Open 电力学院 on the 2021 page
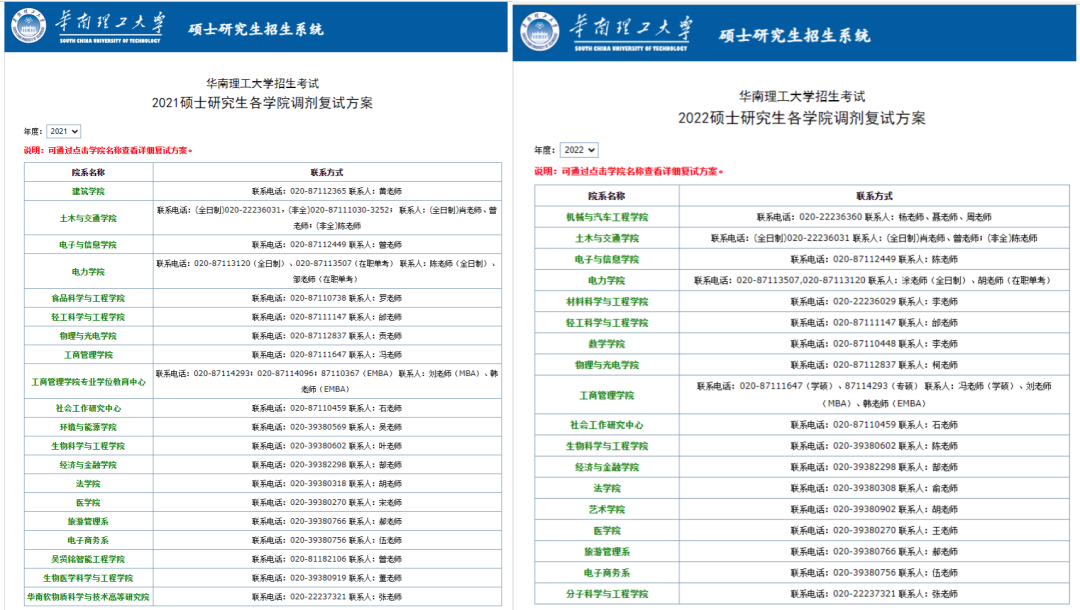 [88, 271]
